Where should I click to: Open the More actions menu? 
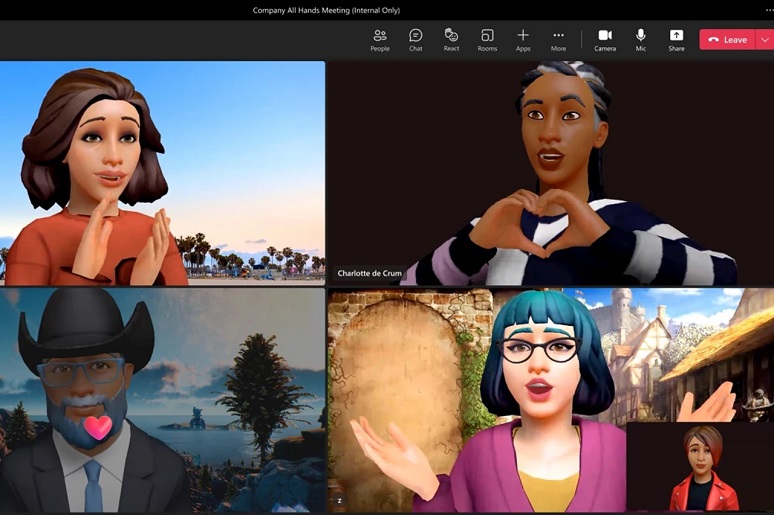[x=558, y=40]
